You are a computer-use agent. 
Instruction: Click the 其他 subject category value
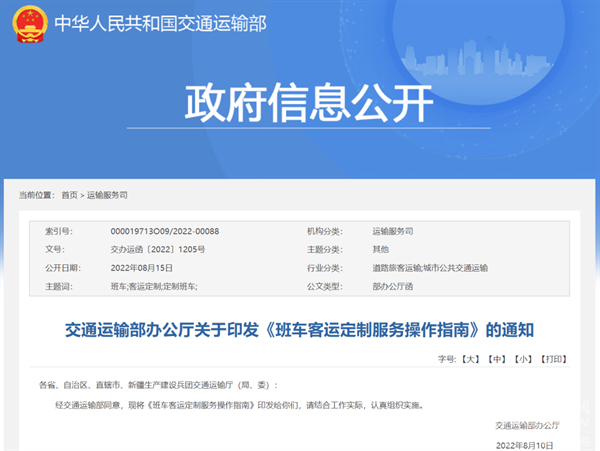pyautogui.click(x=380, y=249)
